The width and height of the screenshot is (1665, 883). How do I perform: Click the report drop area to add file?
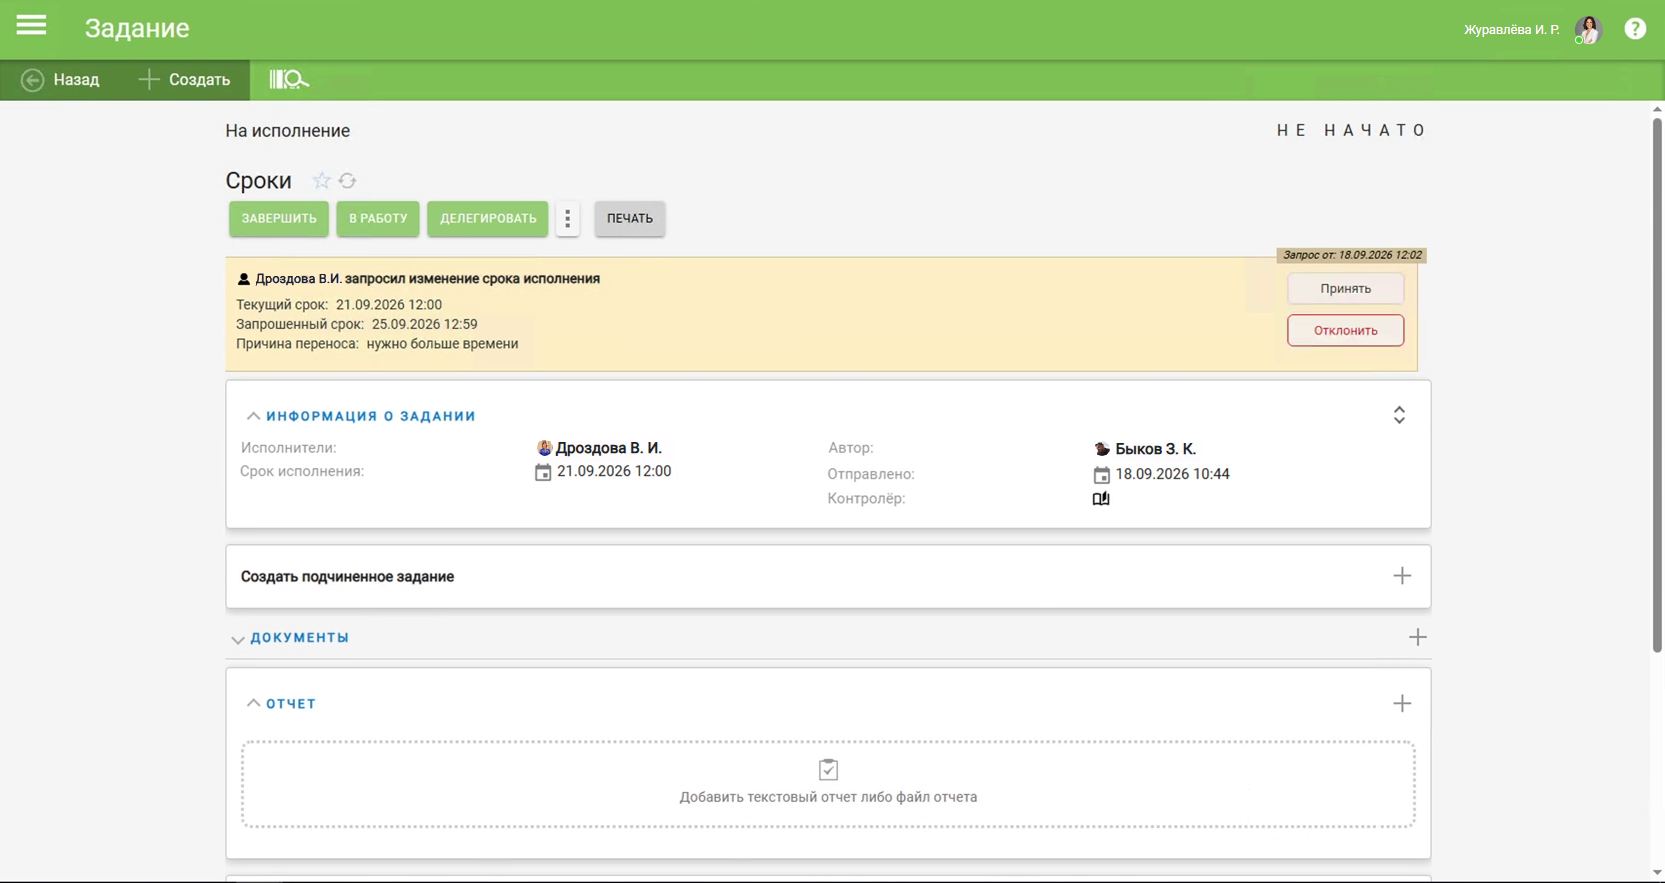pyautogui.click(x=828, y=784)
